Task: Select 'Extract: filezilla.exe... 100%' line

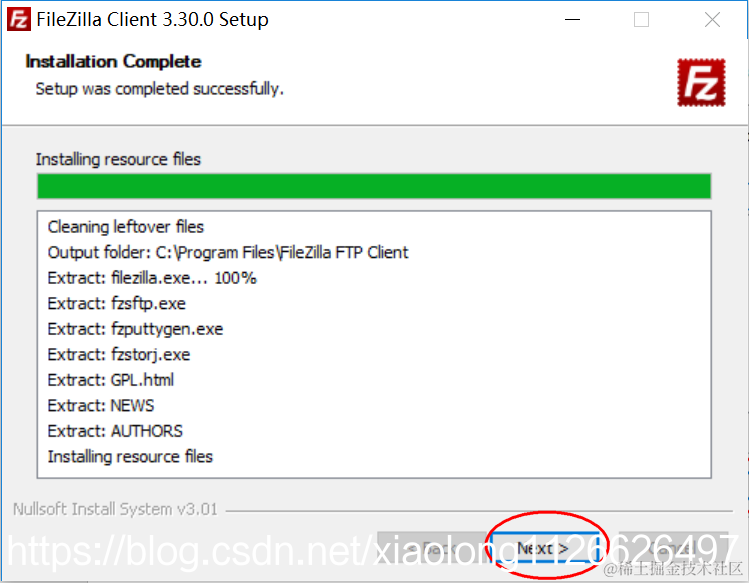Action: point(152,278)
